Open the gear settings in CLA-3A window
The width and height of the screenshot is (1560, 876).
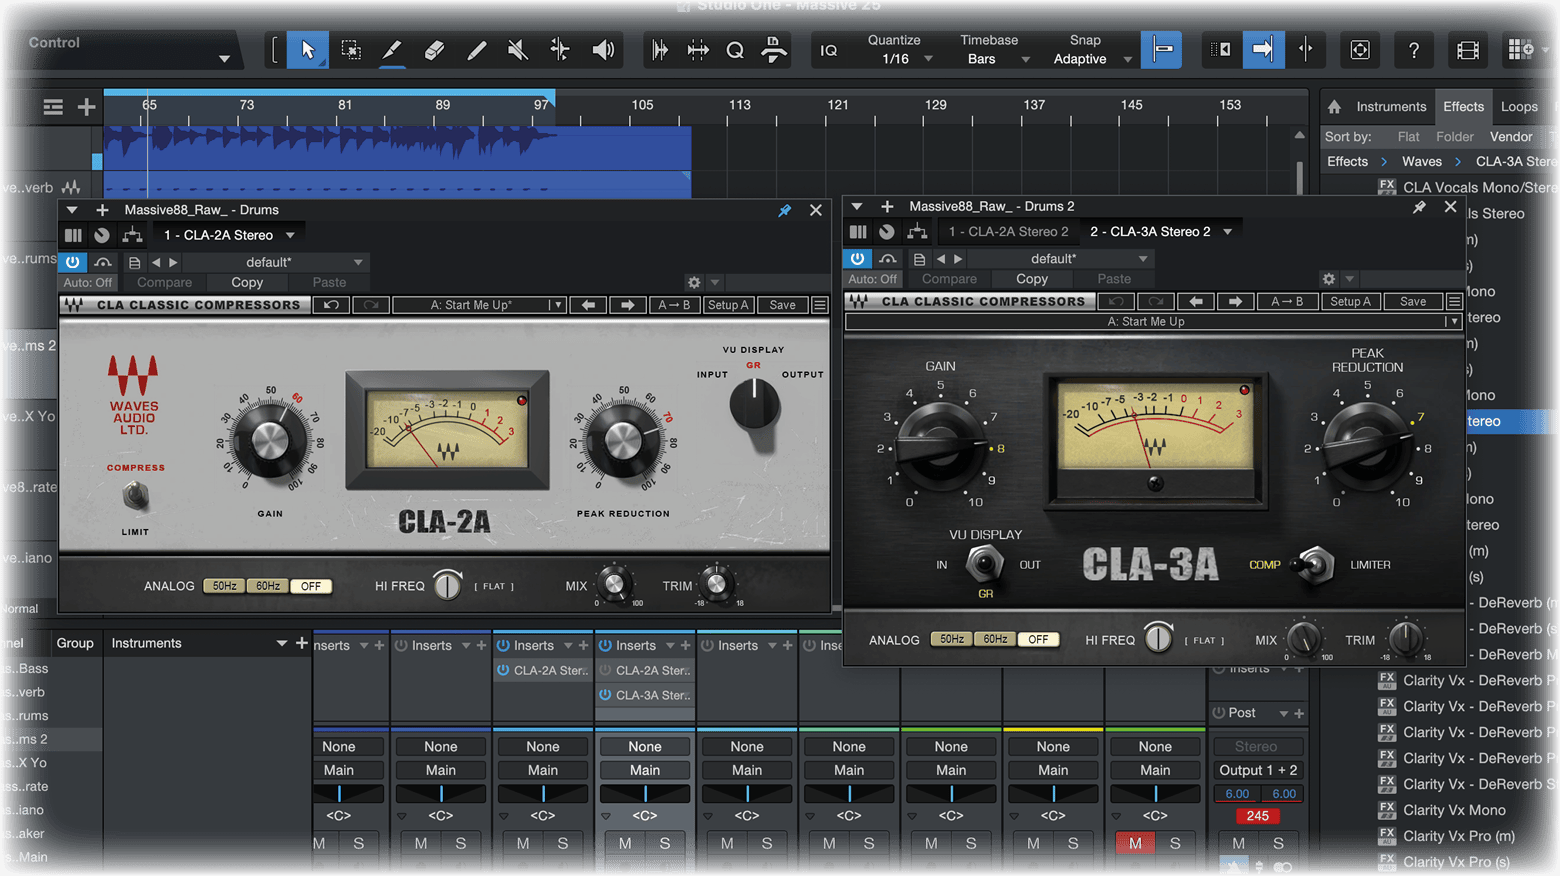1329,279
